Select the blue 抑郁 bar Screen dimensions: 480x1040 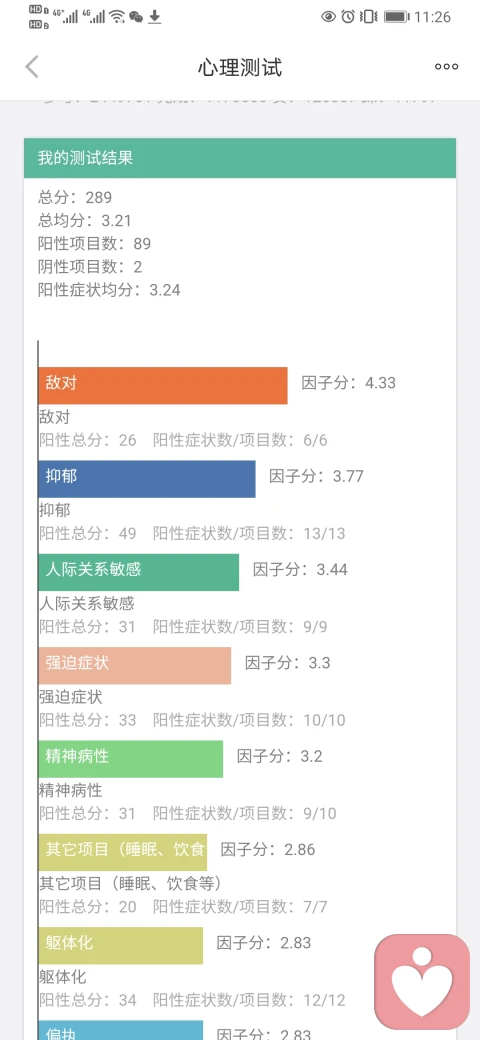tap(147, 479)
